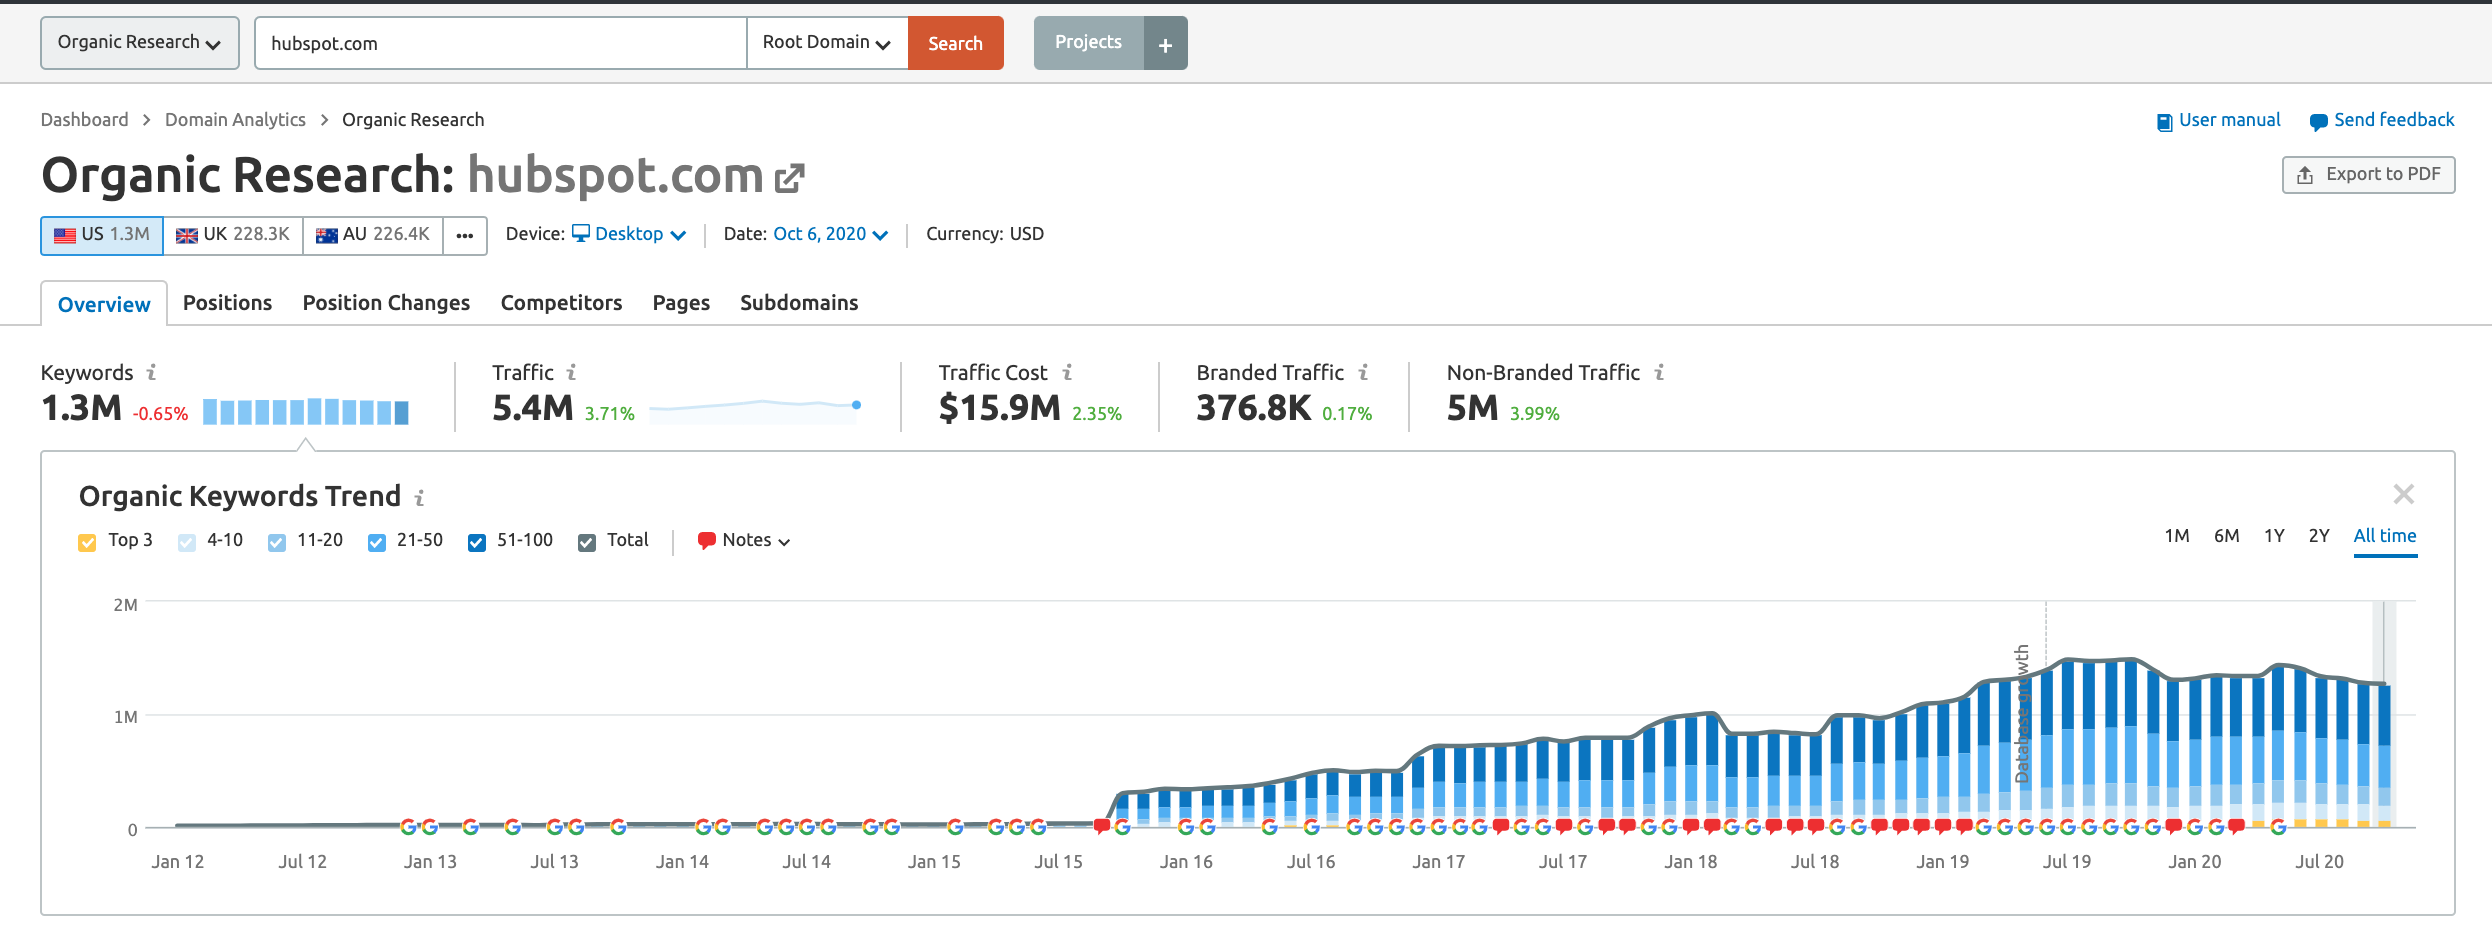
Task: Click the Organic Research breadcrumb text
Action: [413, 120]
